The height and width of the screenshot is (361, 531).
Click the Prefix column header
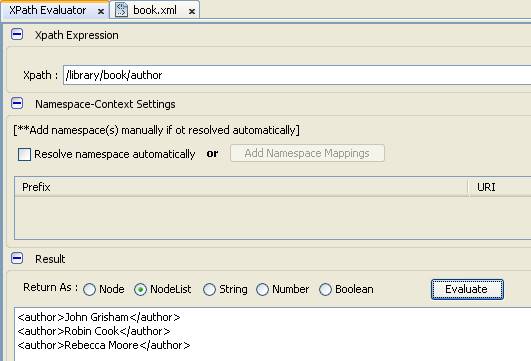tap(241, 187)
